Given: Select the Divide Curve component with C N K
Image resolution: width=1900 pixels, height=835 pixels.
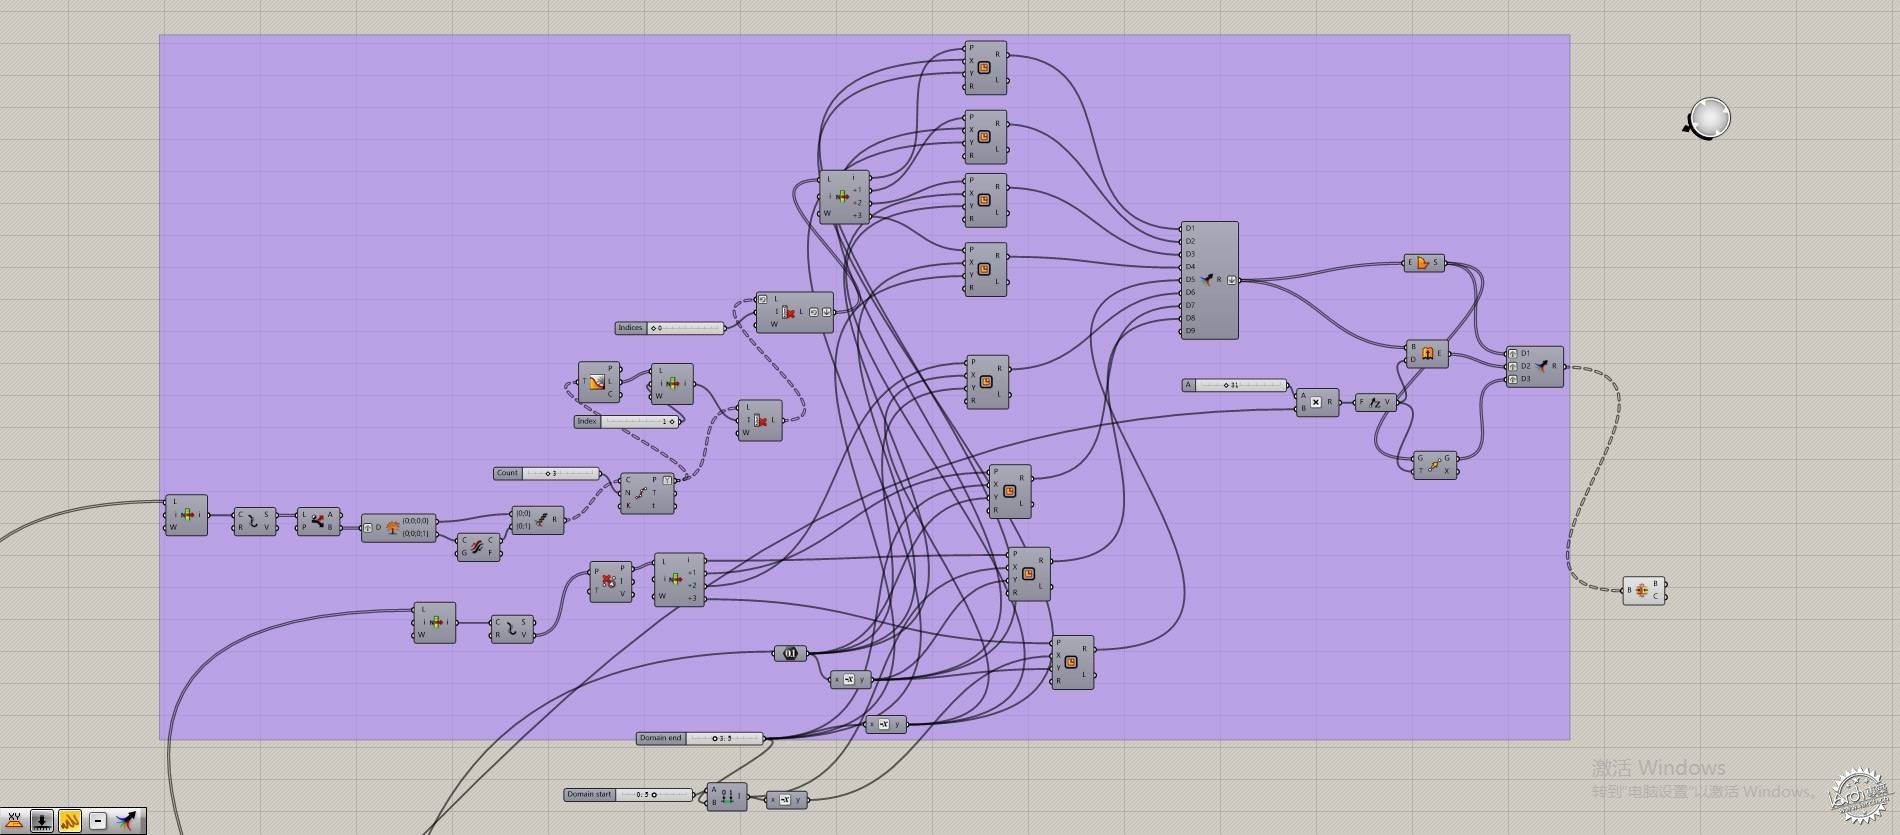Looking at the screenshot, I should point(647,493).
